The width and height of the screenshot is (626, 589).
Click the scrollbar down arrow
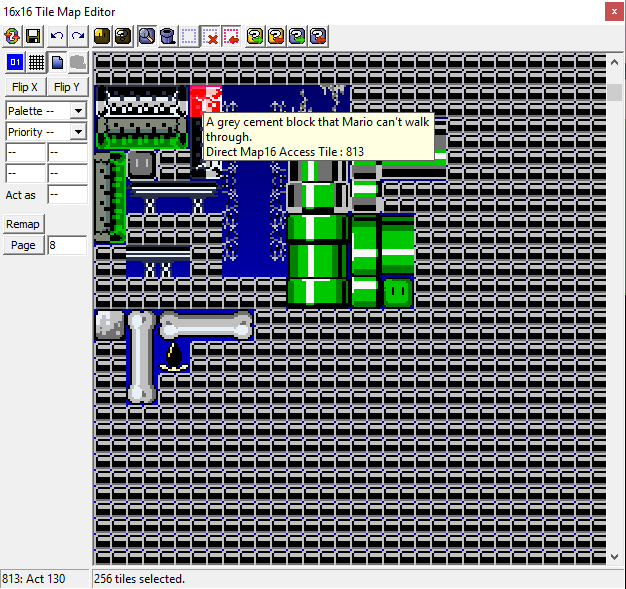[614, 557]
